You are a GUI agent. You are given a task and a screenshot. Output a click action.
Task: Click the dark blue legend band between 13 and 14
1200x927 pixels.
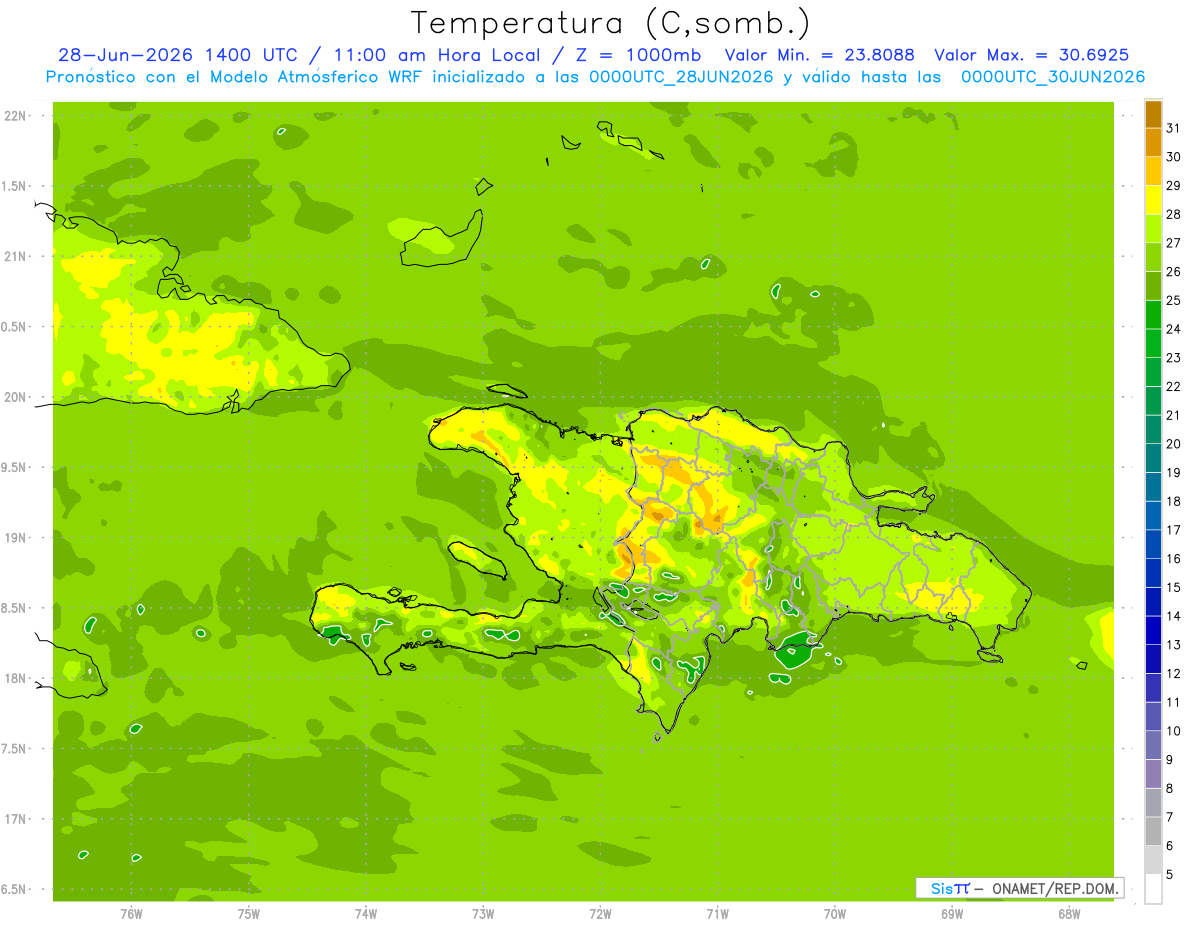pyautogui.click(x=1153, y=630)
